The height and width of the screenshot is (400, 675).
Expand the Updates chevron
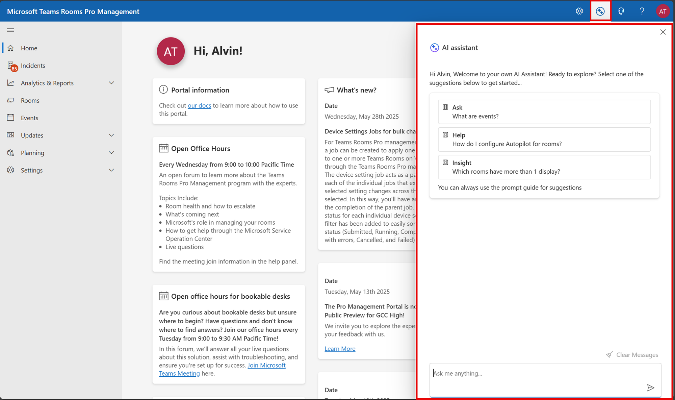click(x=111, y=136)
